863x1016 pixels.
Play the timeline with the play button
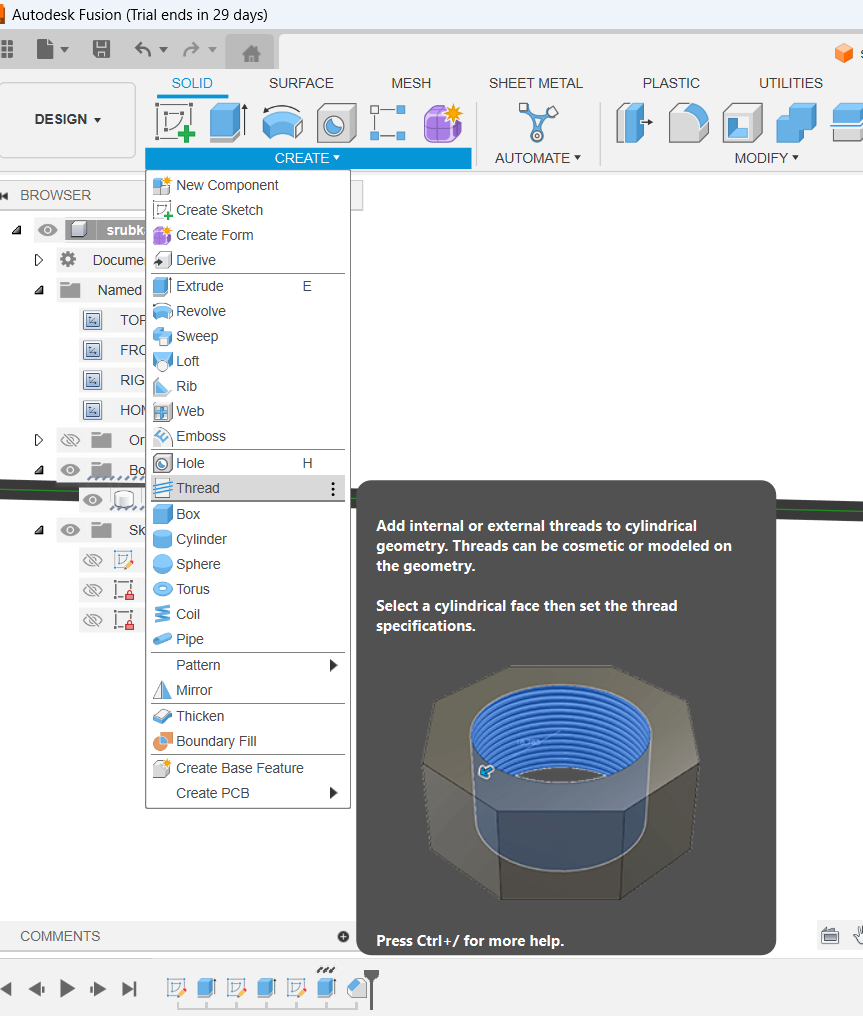[x=67, y=988]
